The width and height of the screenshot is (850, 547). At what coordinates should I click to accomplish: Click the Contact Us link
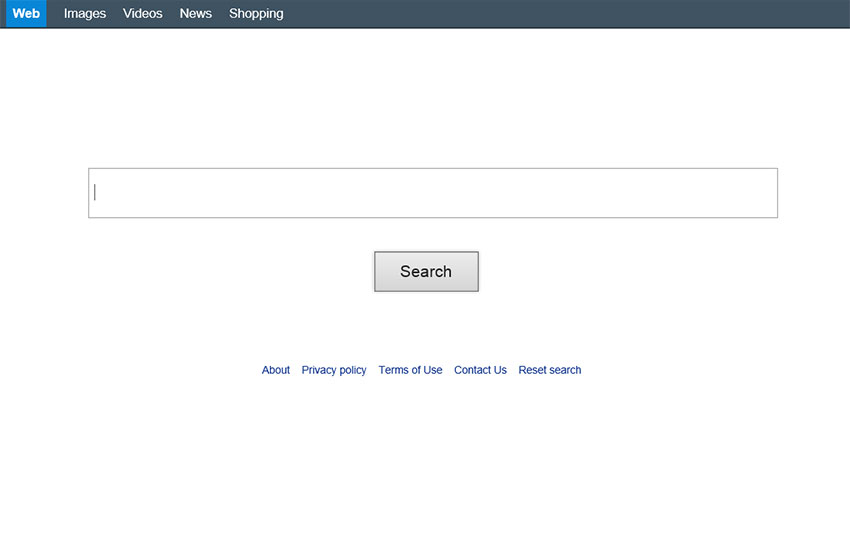point(480,370)
